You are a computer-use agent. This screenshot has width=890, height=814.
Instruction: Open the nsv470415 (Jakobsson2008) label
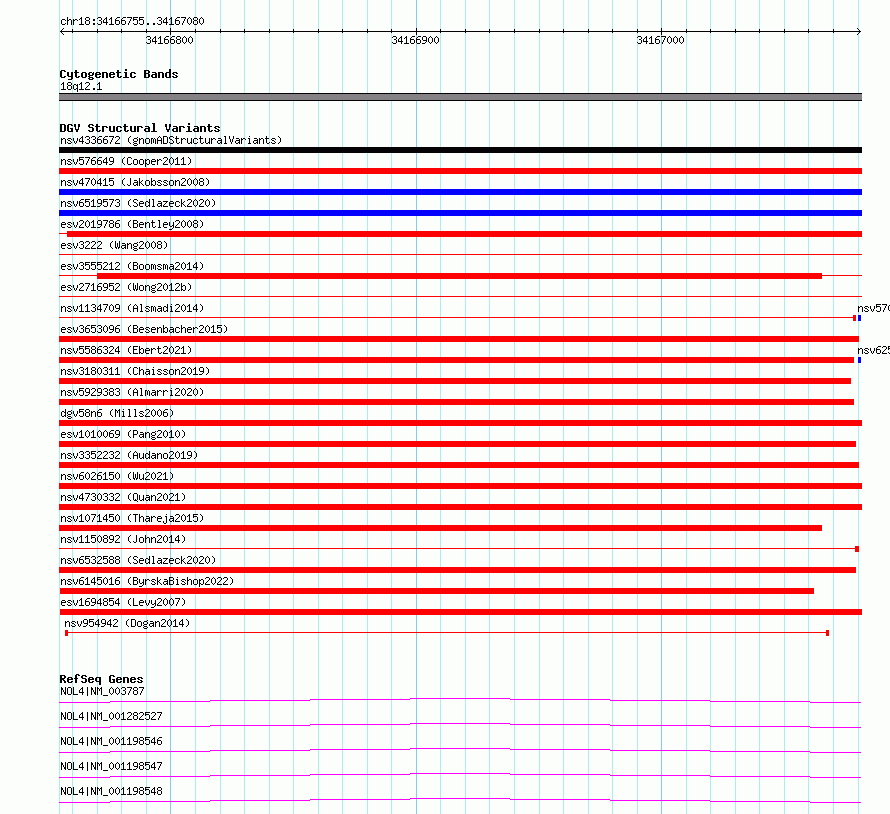tap(135, 182)
